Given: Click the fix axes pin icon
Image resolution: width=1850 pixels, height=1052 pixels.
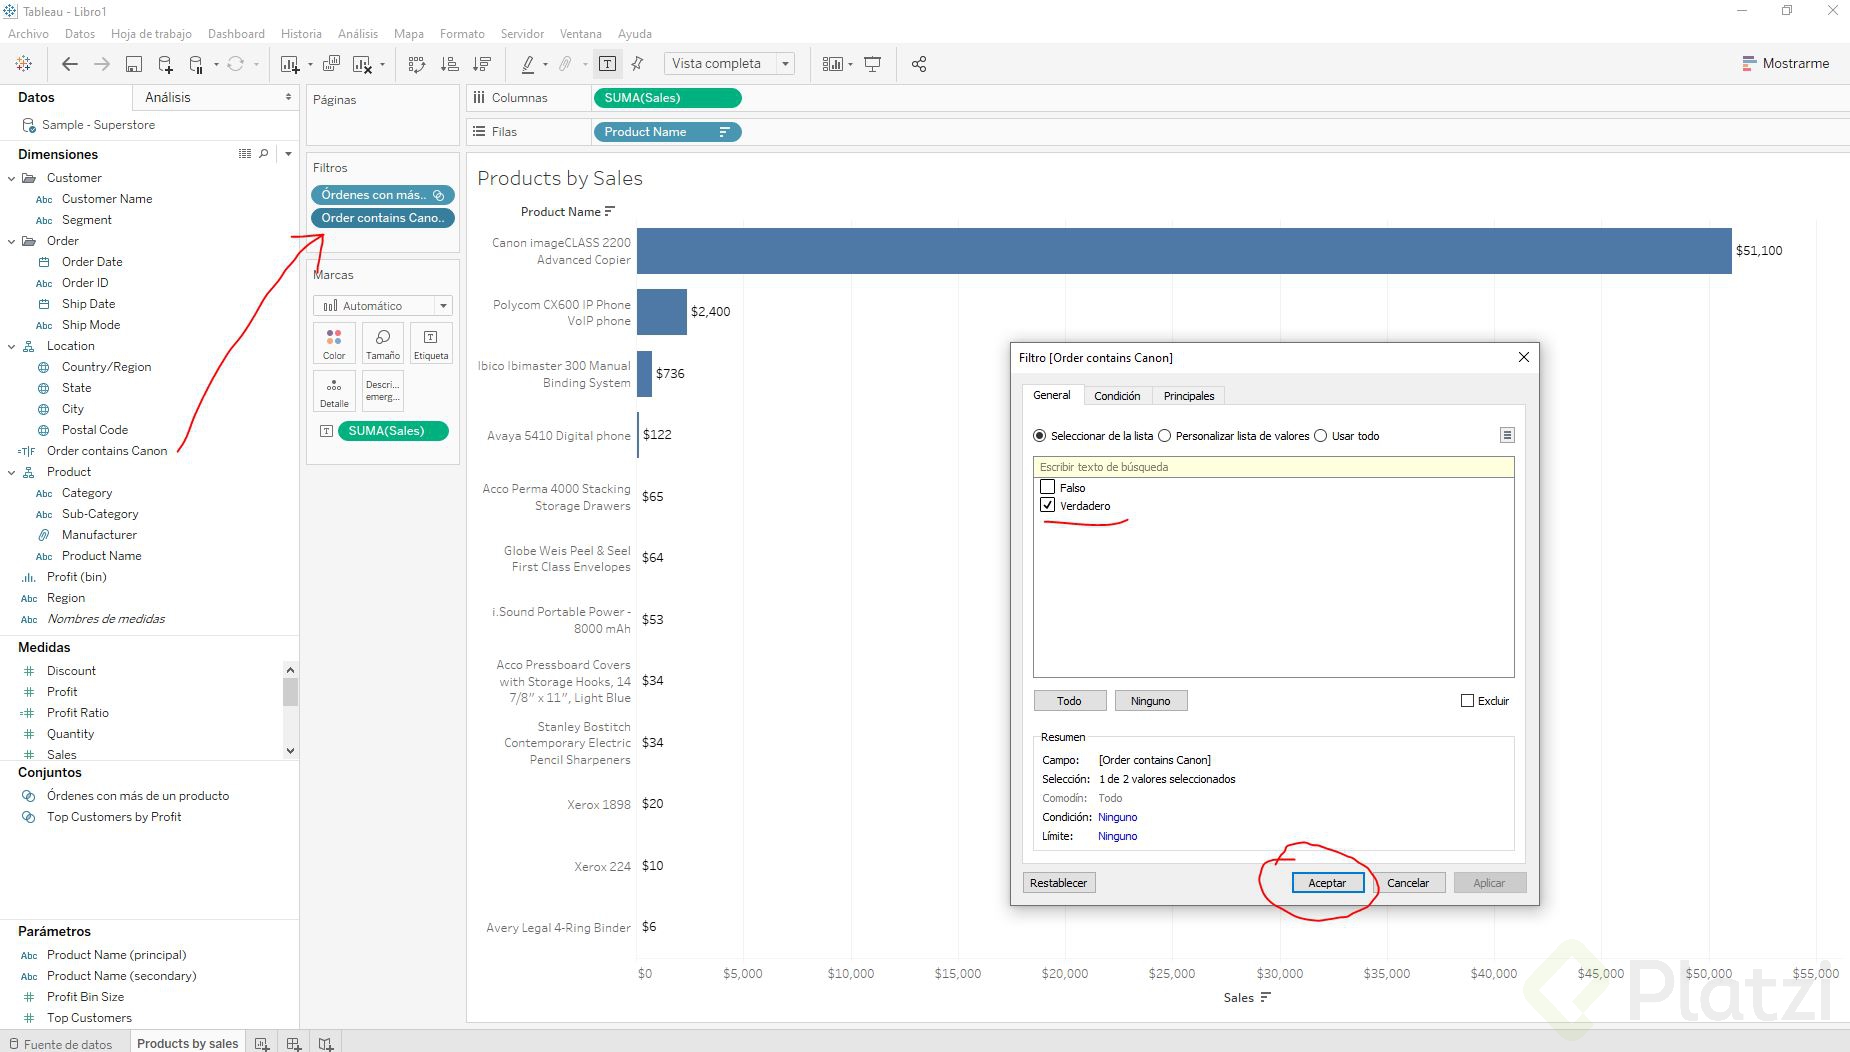Looking at the screenshot, I should pos(638,64).
